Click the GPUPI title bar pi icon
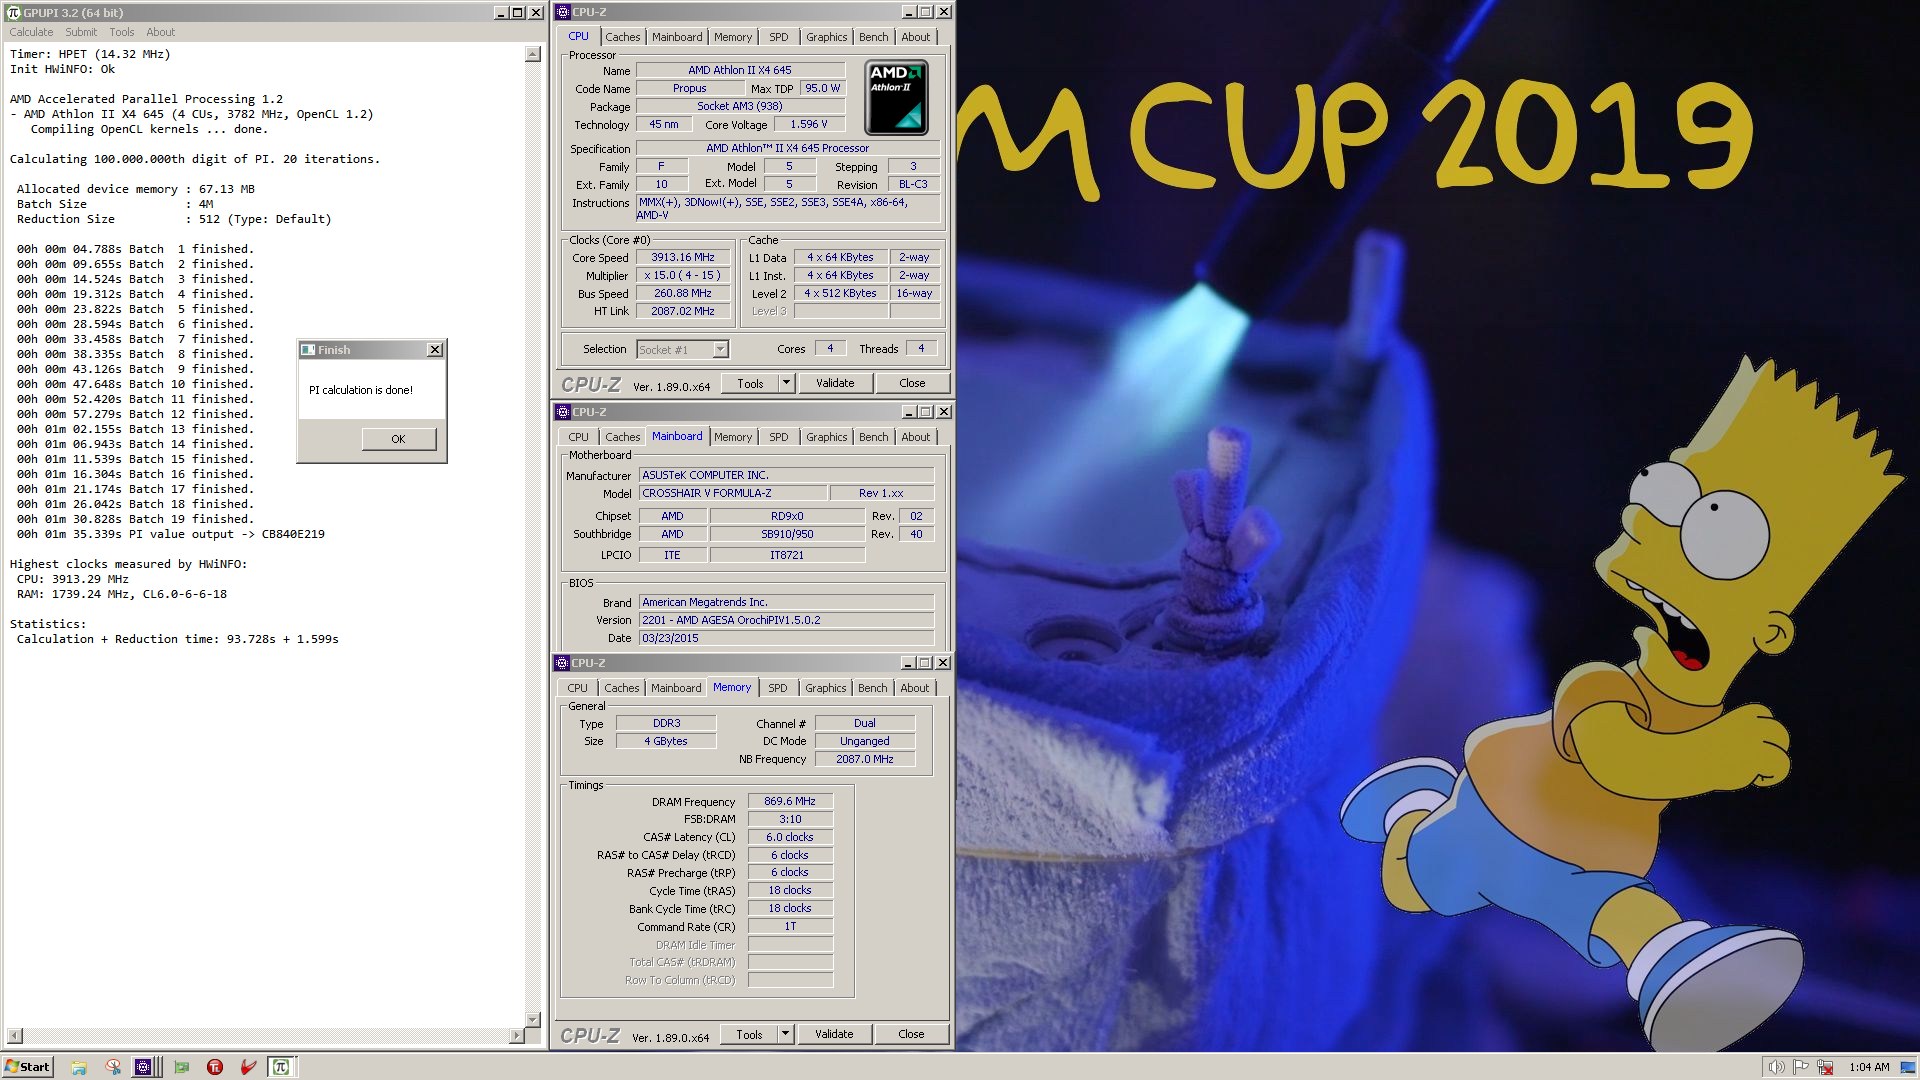This screenshot has height=1080, width=1920. pyautogui.click(x=13, y=12)
